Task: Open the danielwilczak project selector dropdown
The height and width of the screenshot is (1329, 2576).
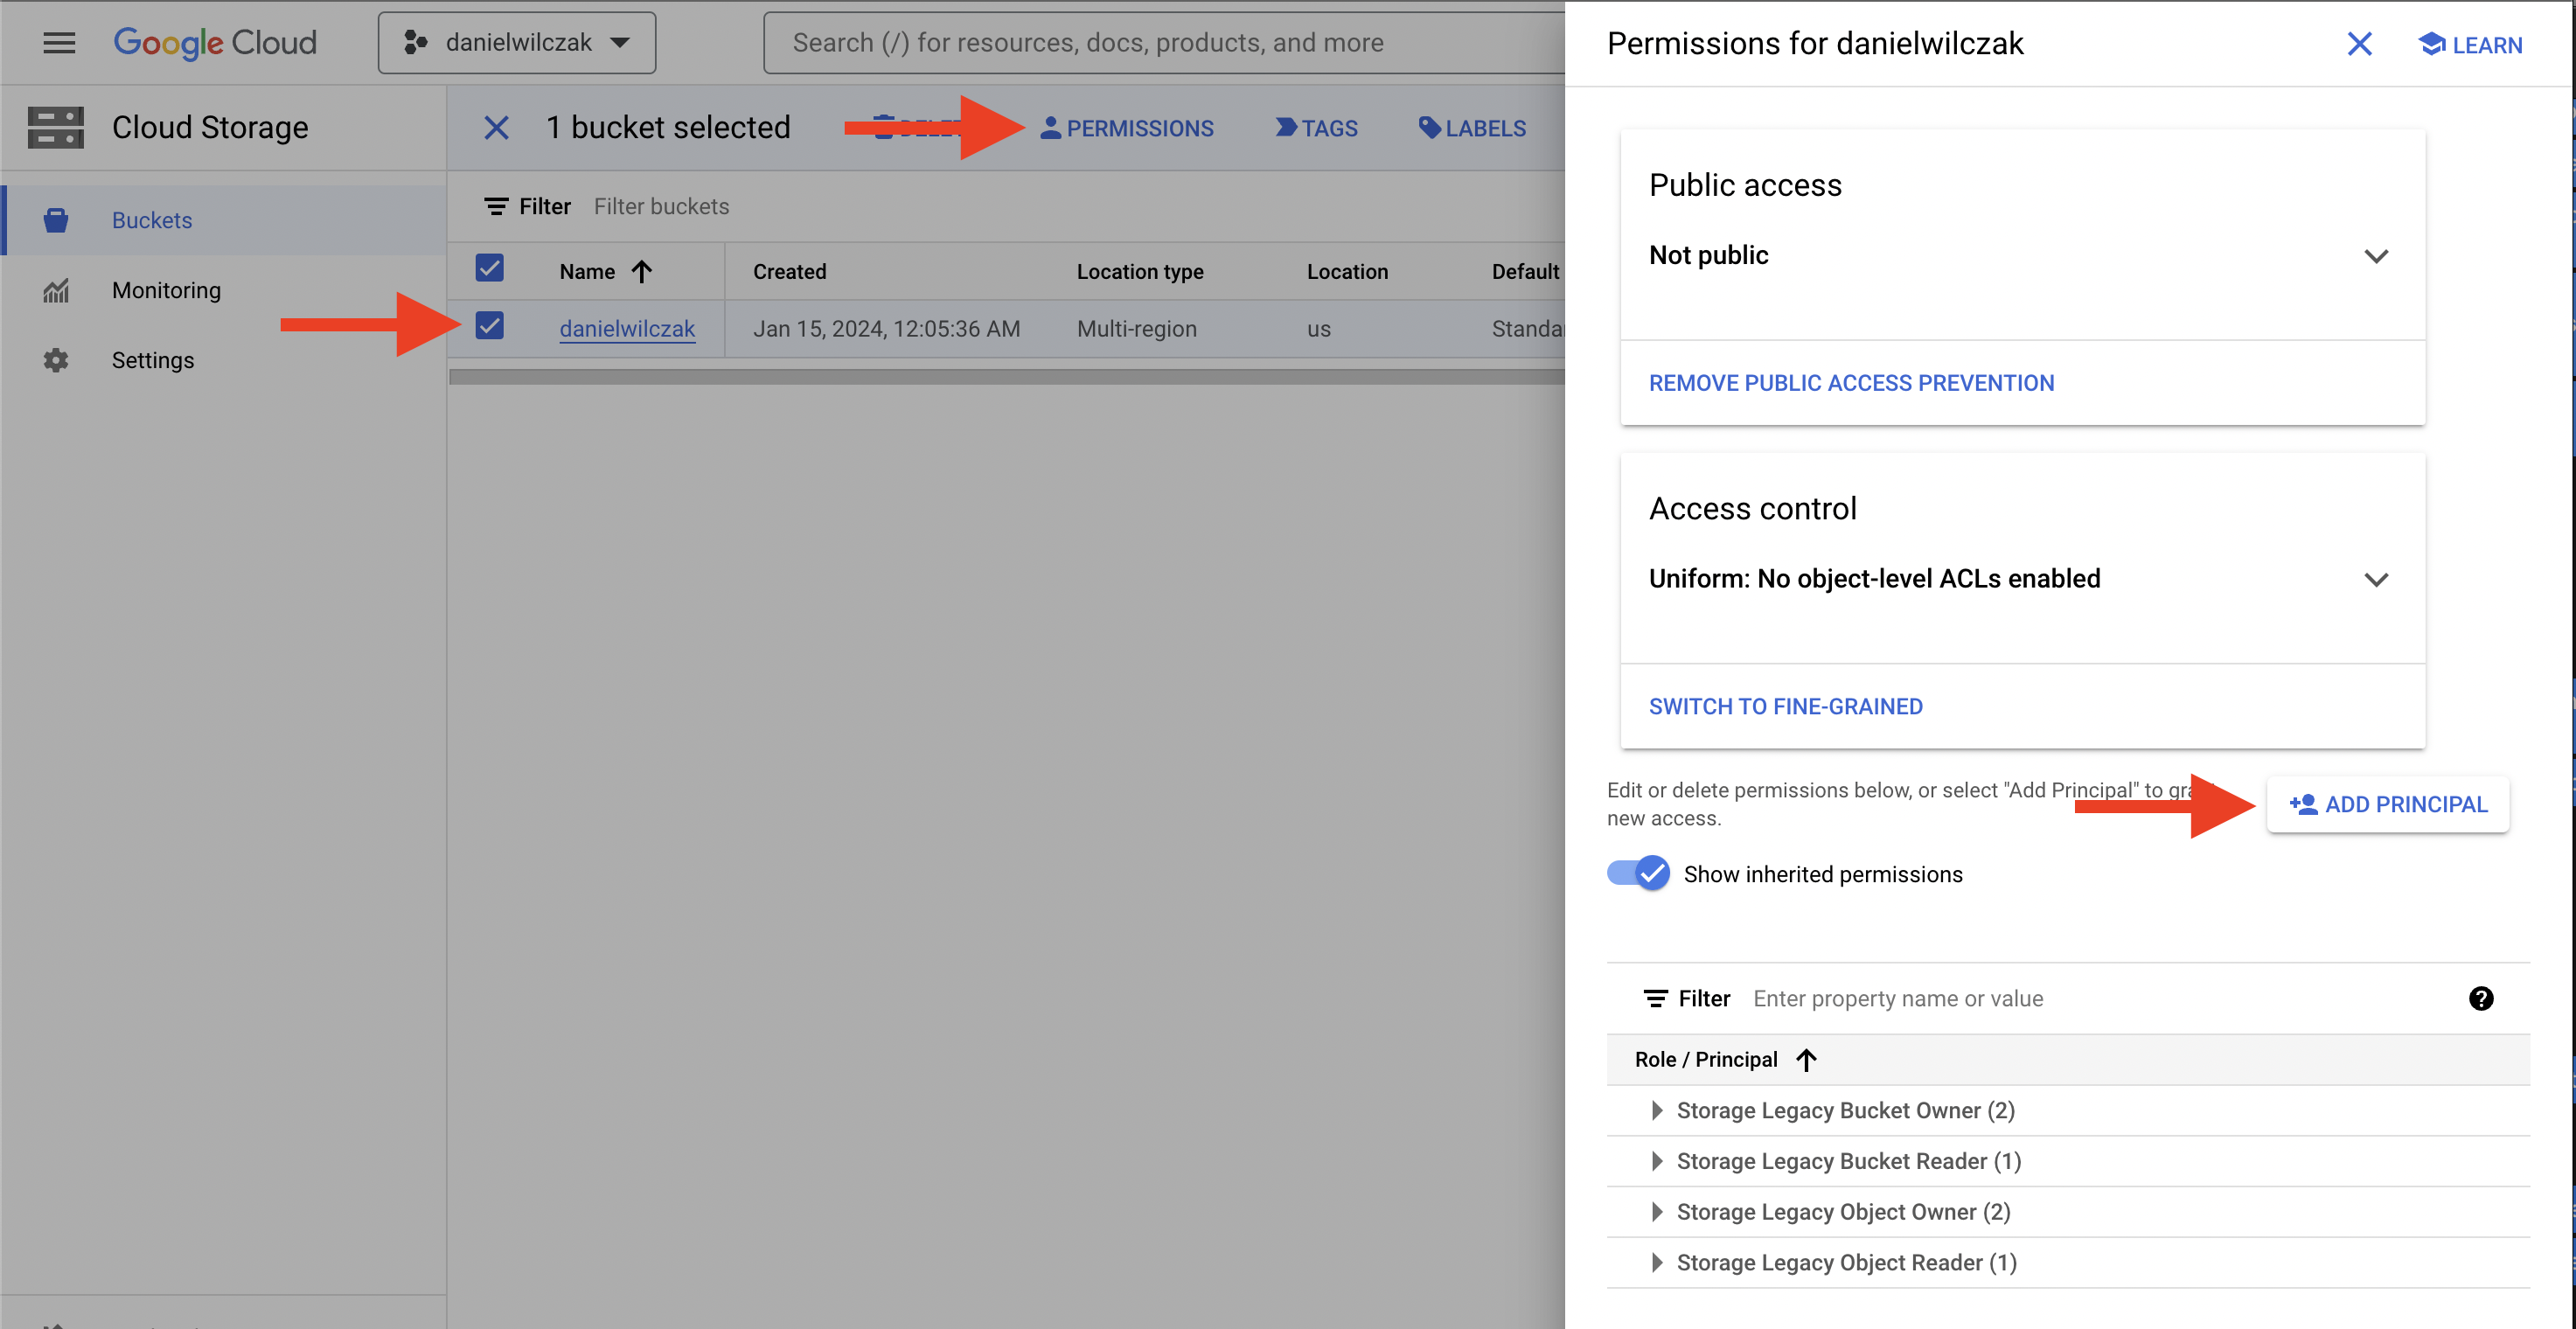Action: 517,43
